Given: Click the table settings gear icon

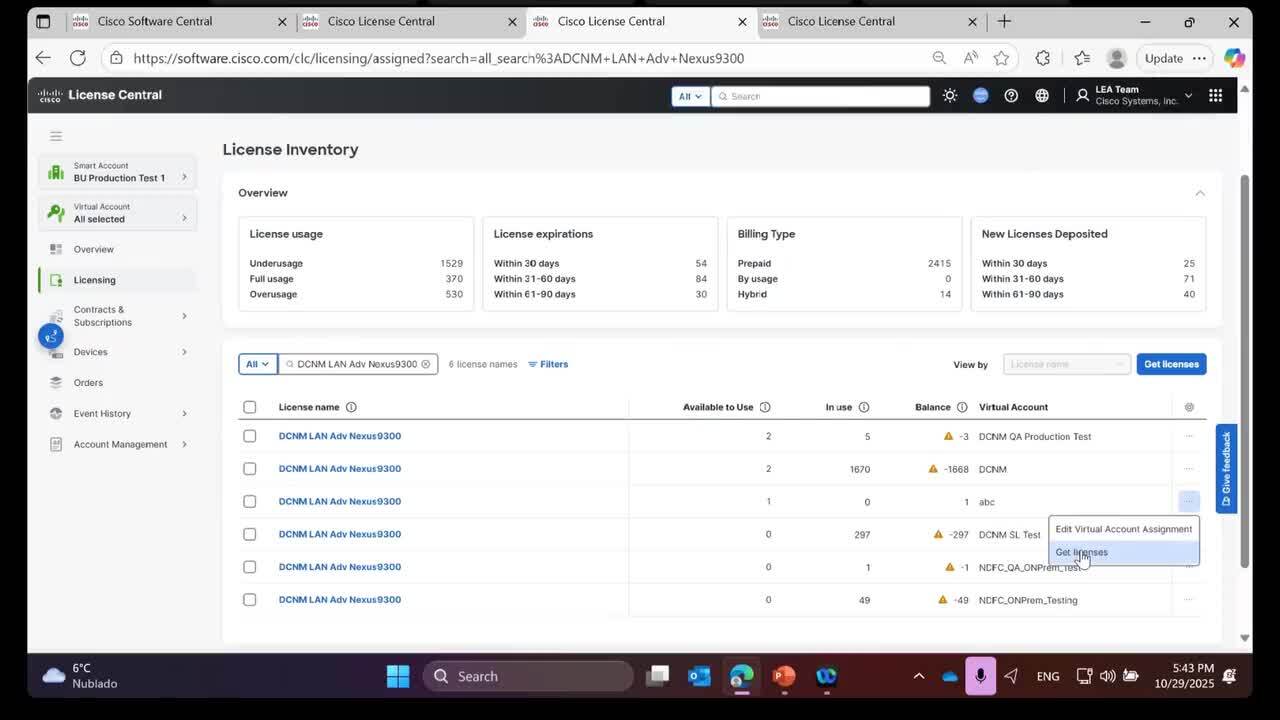Looking at the screenshot, I should pos(1189,407).
